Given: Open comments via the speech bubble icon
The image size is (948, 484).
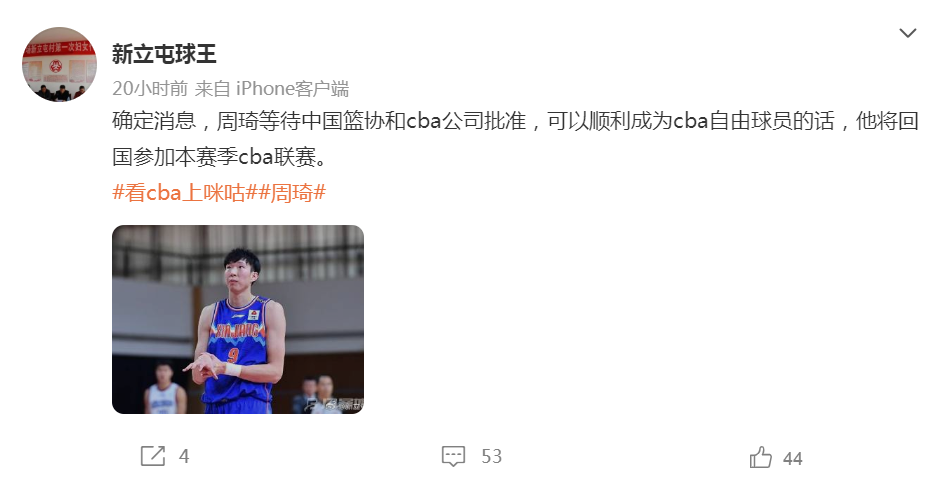Looking at the screenshot, I should 453,456.
